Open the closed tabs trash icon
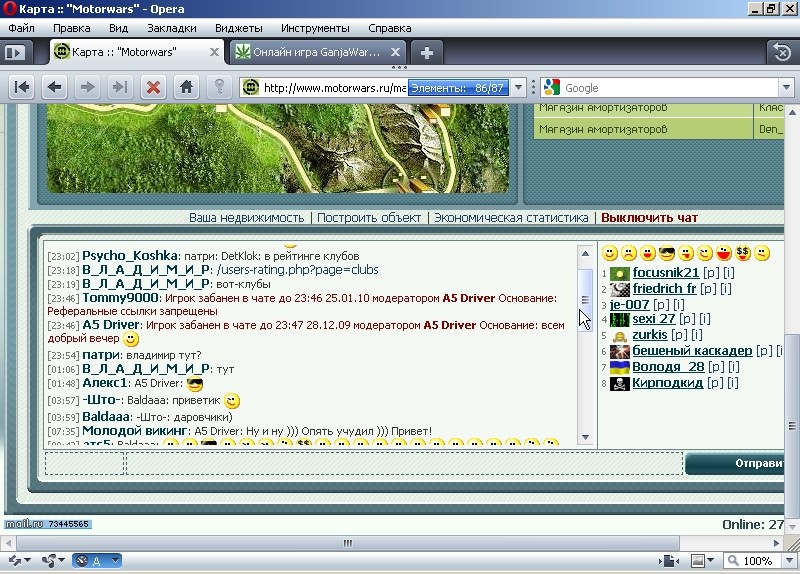This screenshot has width=800, height=574. pyautogui.click(x=782, y=52)
